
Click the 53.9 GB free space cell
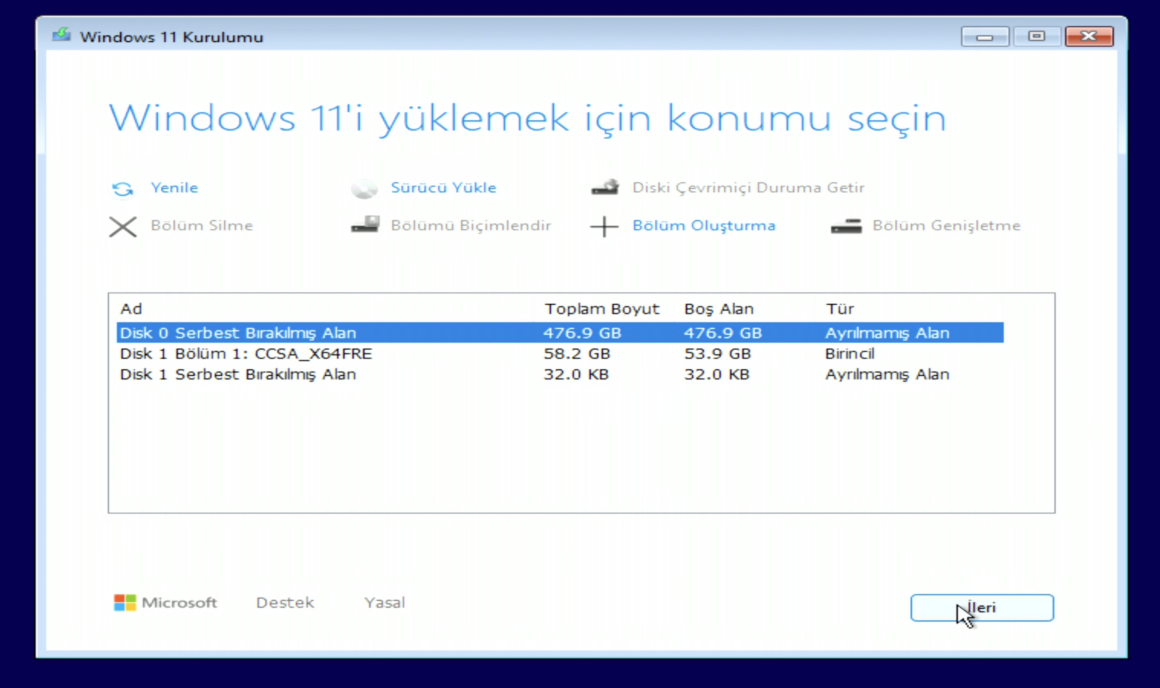718,354
